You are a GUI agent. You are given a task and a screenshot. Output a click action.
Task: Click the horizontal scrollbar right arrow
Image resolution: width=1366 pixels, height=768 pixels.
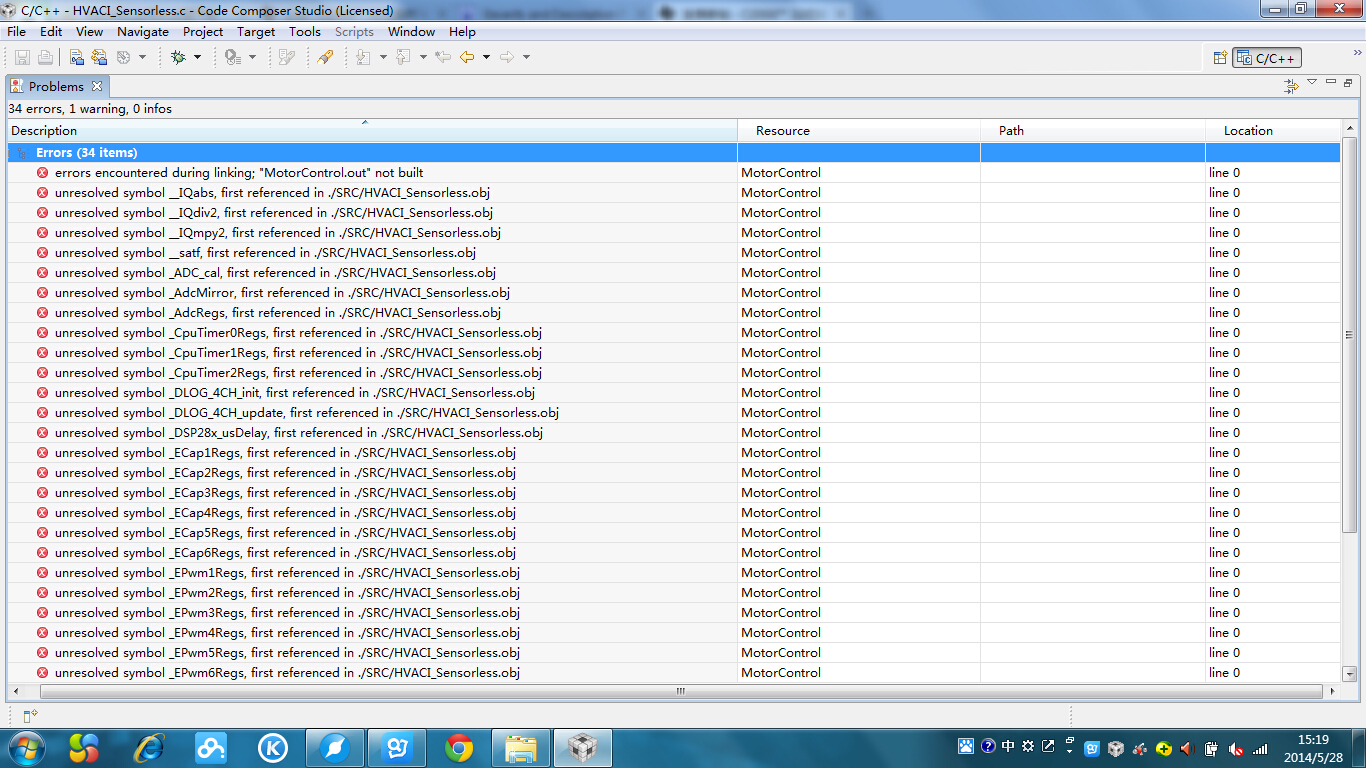pyautogui.click(x=1332, y=691)
